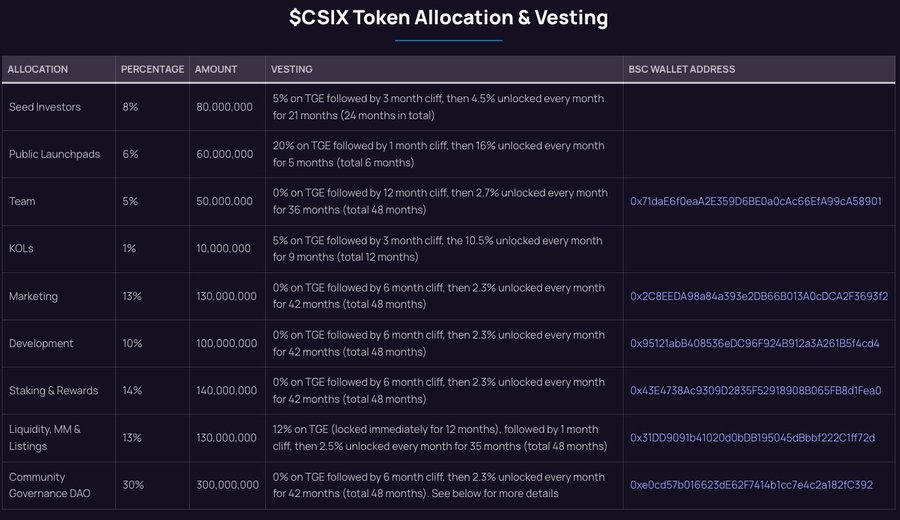Open the Marketing wallet address link
The height and width of the screenshot is (520, 900).
[x=759, y=296]
